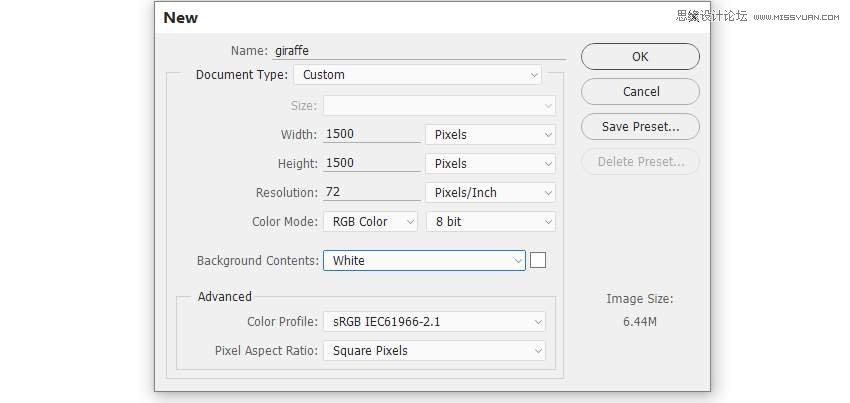Open the Width units dropdown
850x403 pixels.
point(490,134)
